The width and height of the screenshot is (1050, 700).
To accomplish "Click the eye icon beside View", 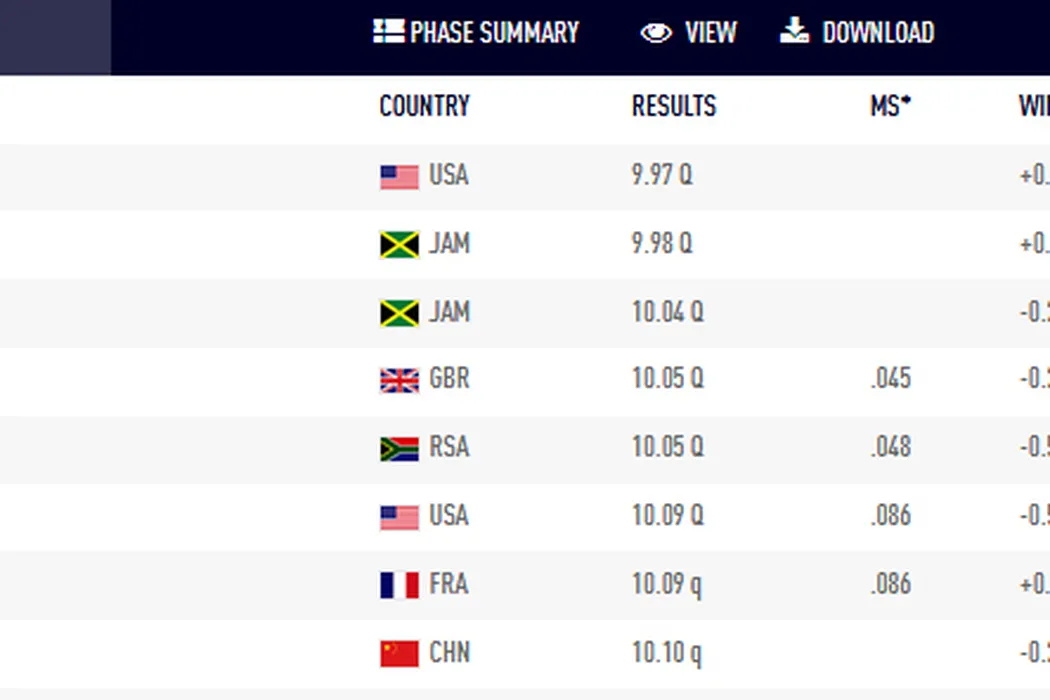I will tap(656, 33).
